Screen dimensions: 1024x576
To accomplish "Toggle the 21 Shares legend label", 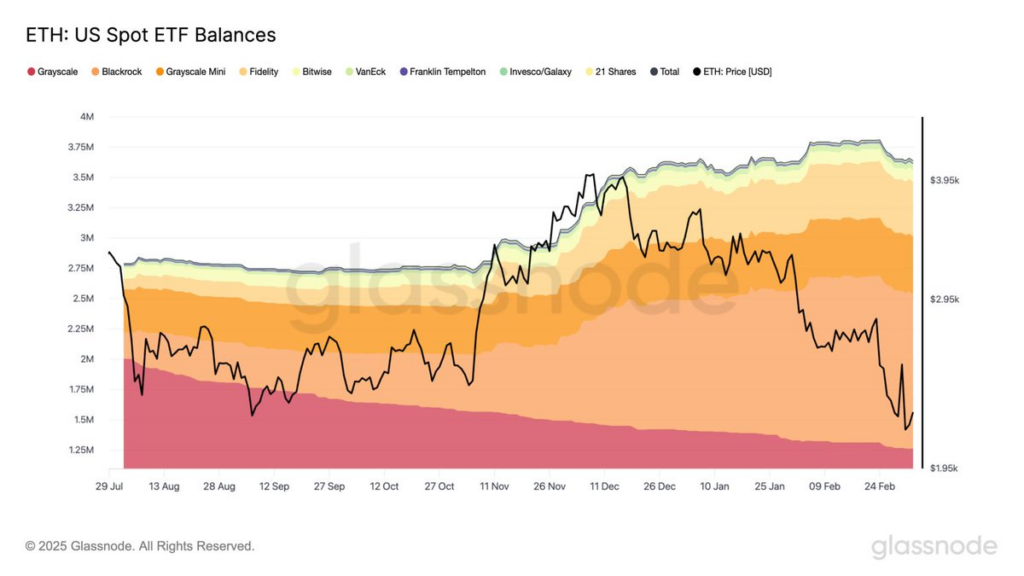I will (x=615, y=72).
